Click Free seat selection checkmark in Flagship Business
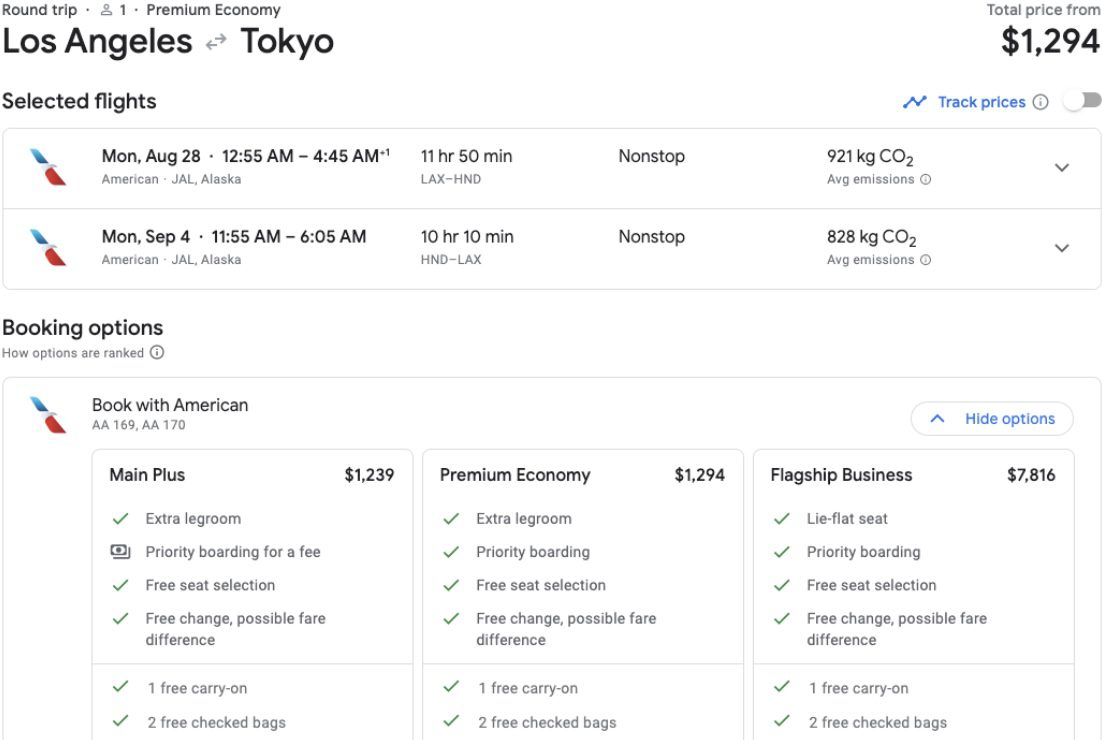Screen dimensions: 1102x740 pos(782,585)
